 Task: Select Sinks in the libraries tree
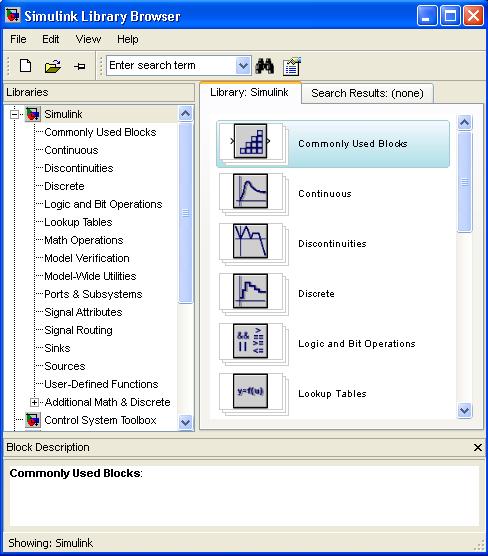coord(57,348)
